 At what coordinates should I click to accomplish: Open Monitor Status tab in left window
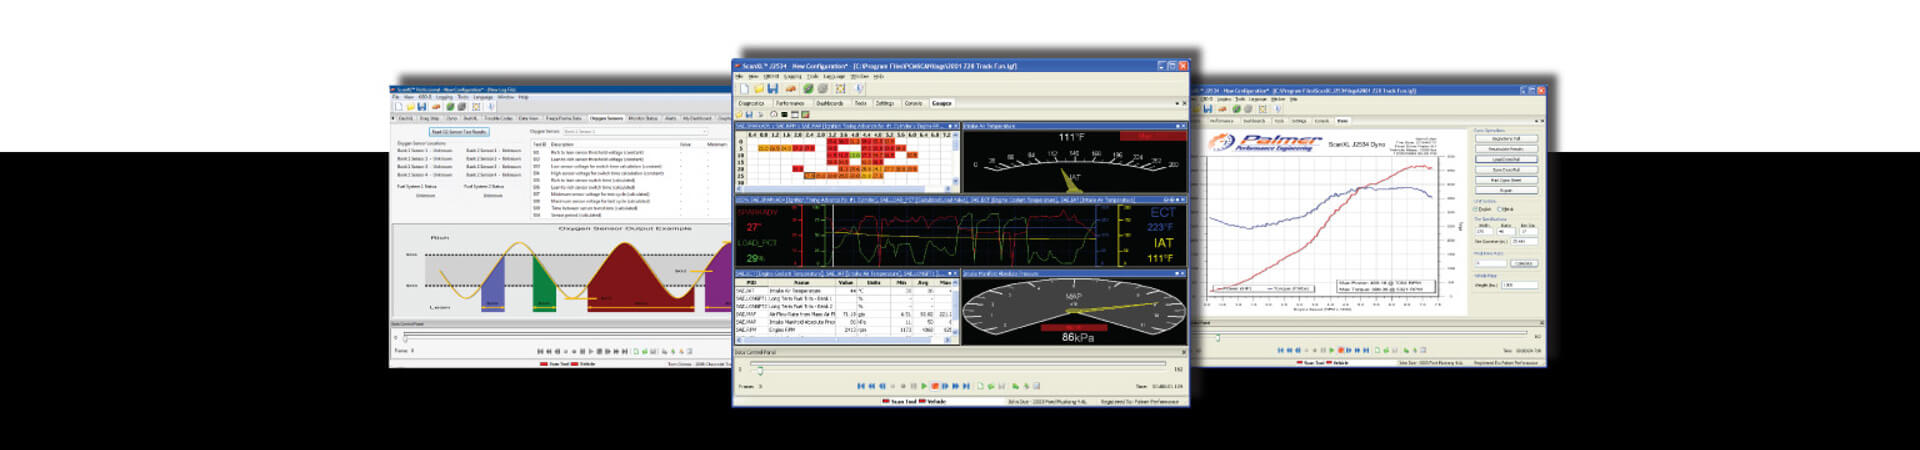pos(643,118)
